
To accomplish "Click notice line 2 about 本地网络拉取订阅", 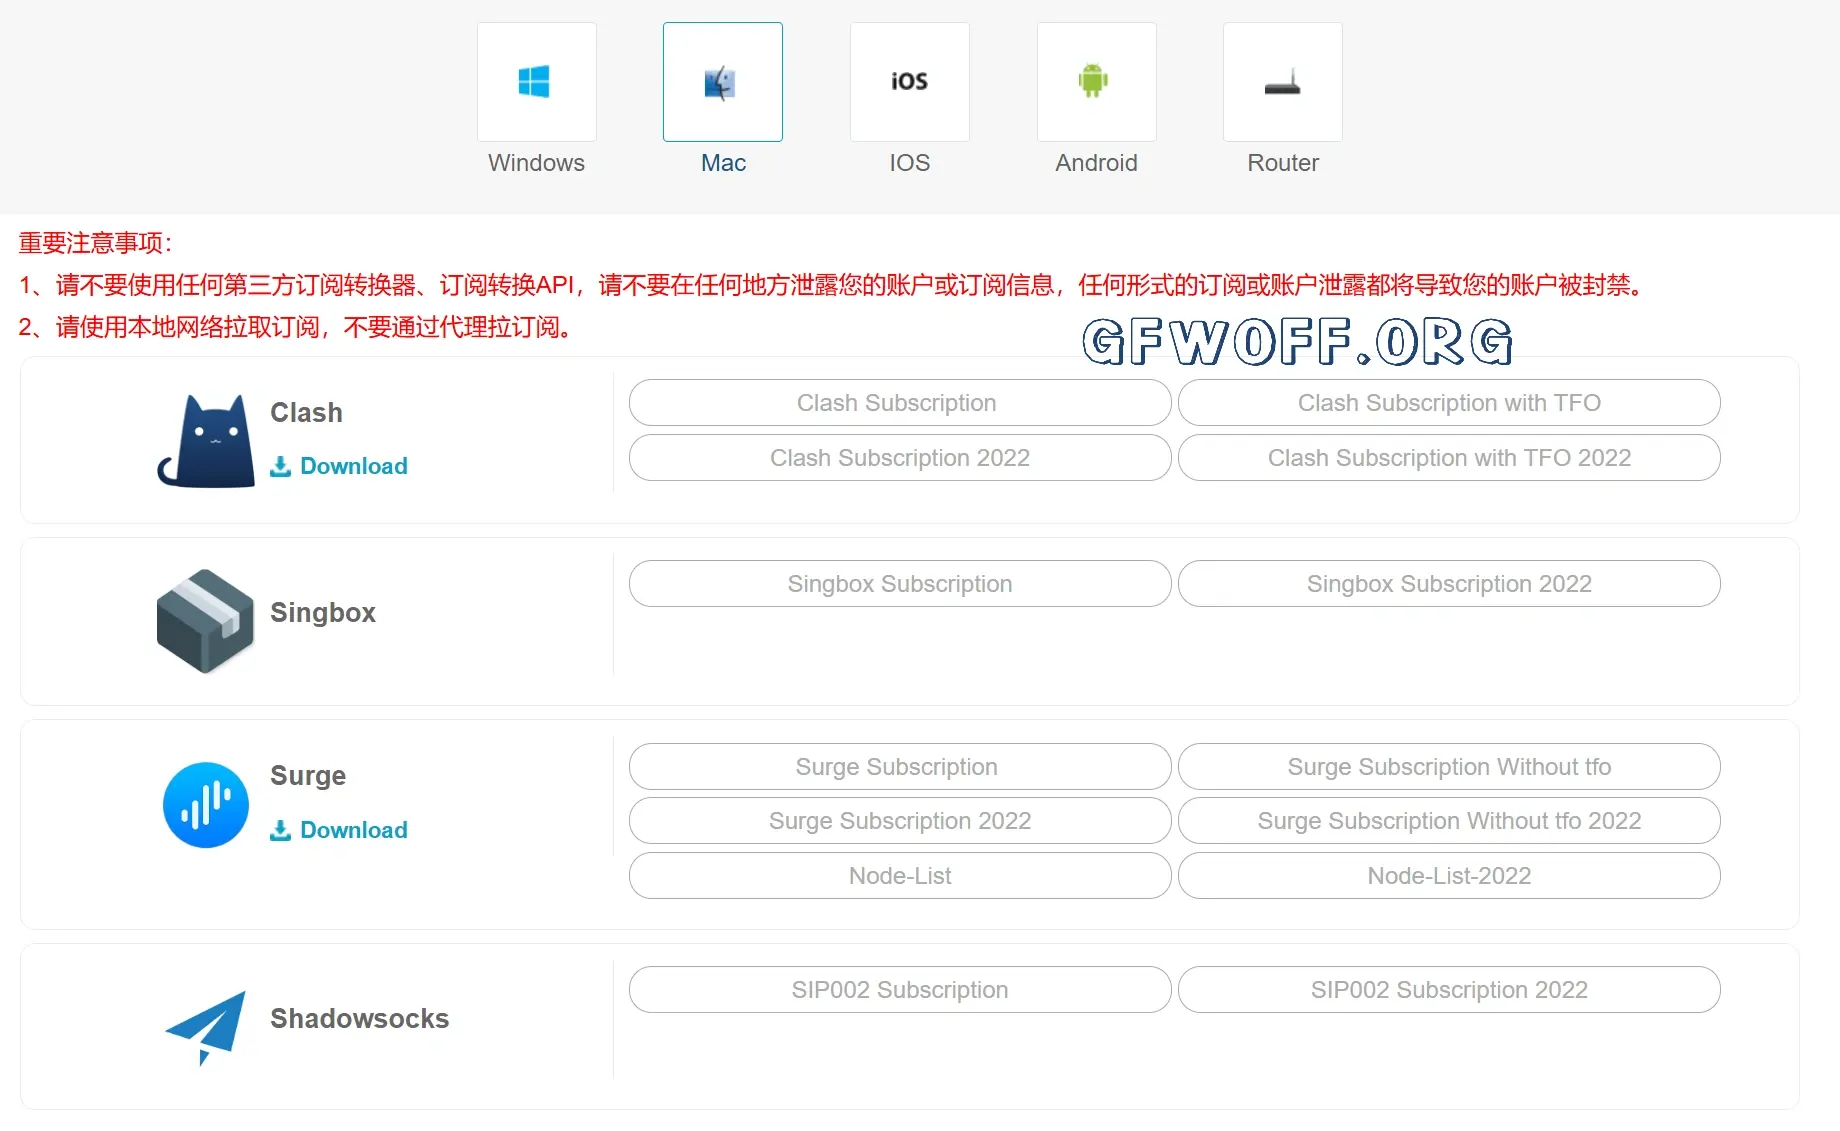I will [x=298, y=327].
